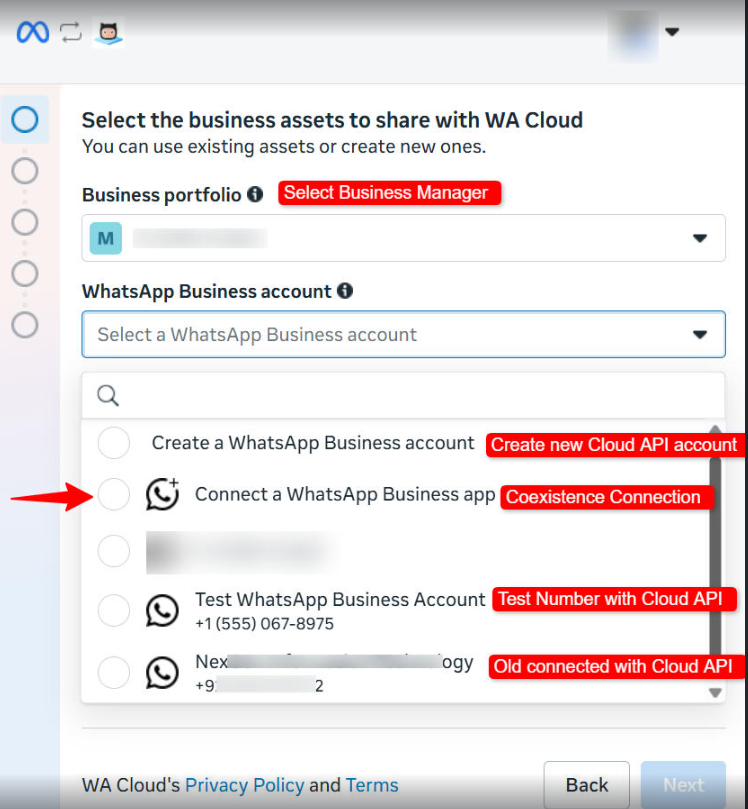
Task: Choose Connect a WhatsApp Business app option
Action: tap(344, 494)
